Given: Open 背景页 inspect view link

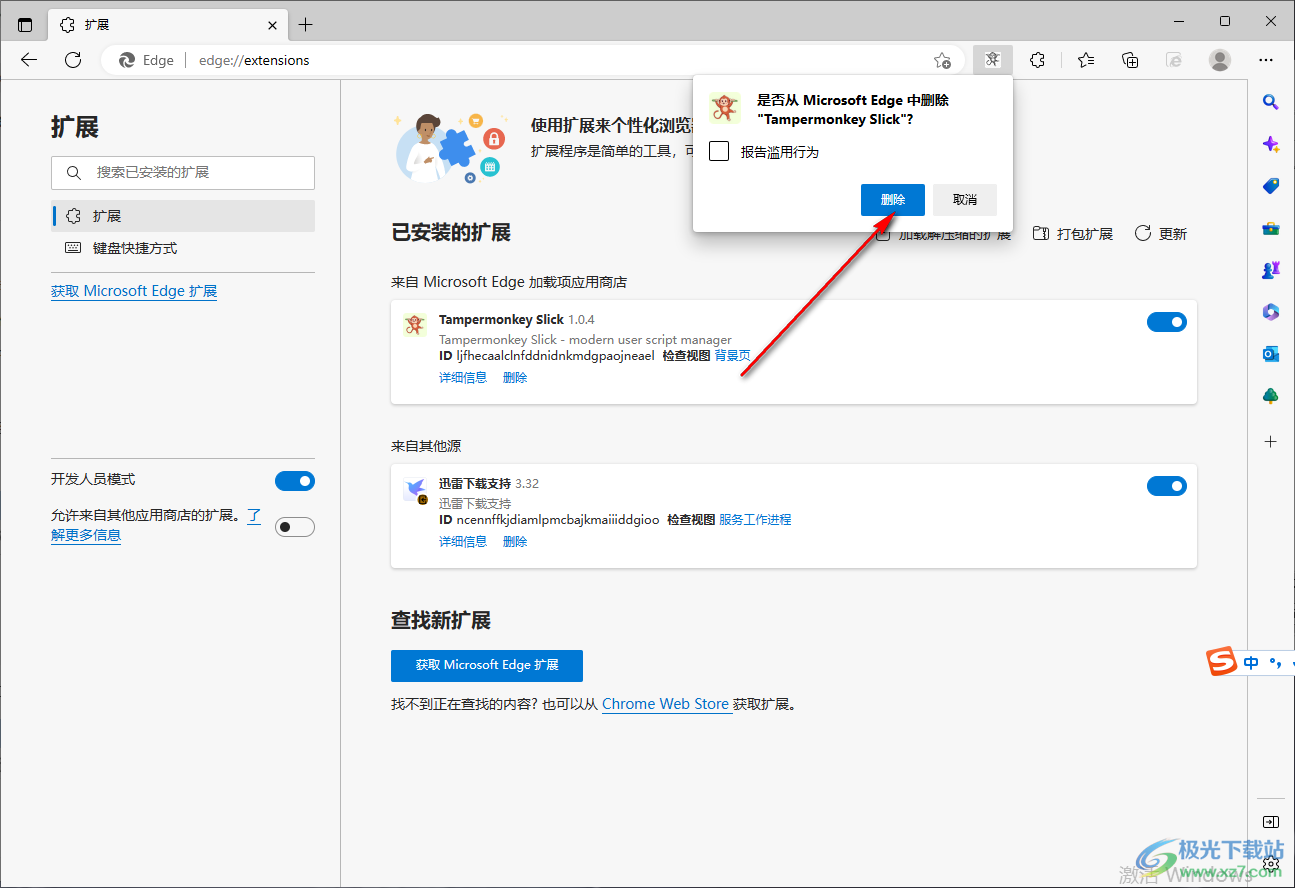Looking at the screenshot, I should coord(733,356).
